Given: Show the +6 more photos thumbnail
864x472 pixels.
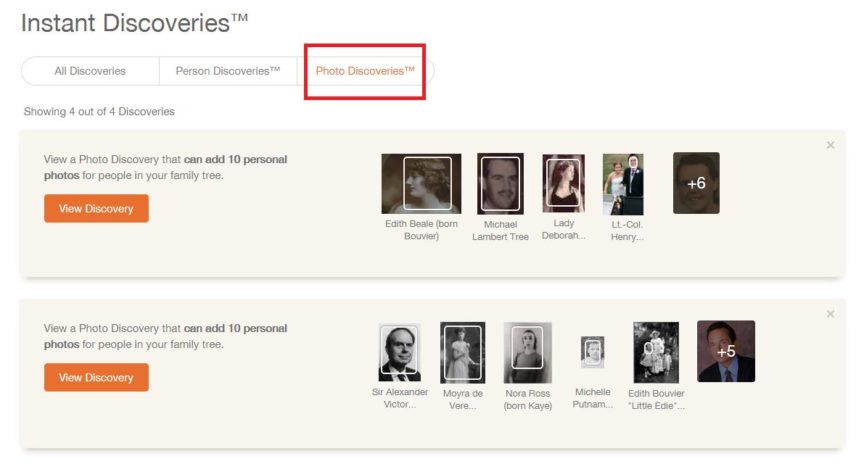Looking at the screenshot, I should point(696,183).
